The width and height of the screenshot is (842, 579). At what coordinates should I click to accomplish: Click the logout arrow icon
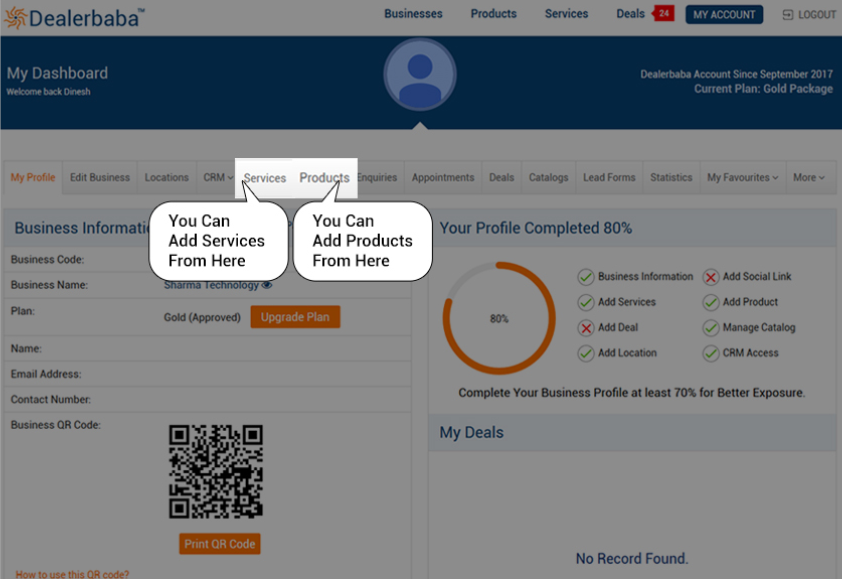788,15
